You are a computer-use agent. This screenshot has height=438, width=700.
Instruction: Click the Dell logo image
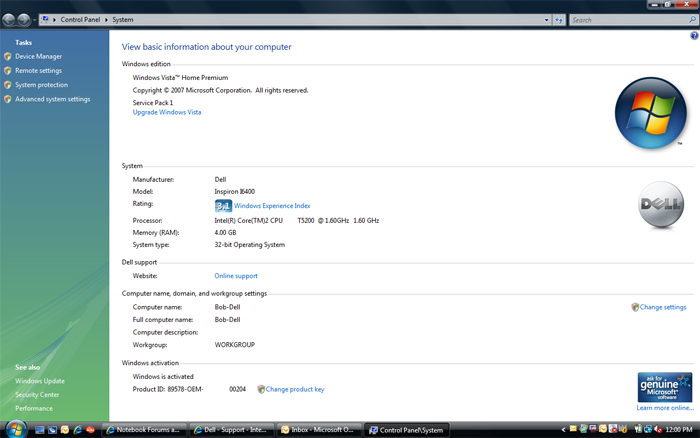[661, 205]
